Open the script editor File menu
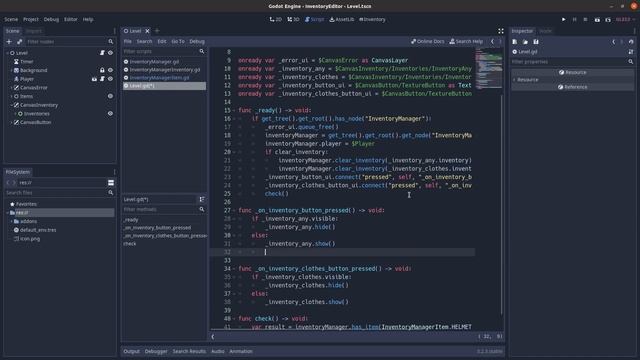 click(128, 41)
